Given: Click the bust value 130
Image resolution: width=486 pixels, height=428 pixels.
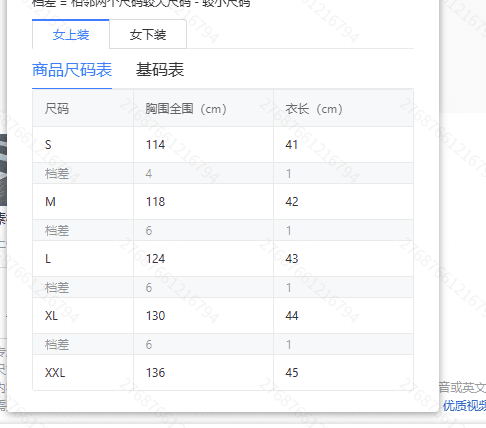Looking at the screenshot, I should click(x=156, y=316).
